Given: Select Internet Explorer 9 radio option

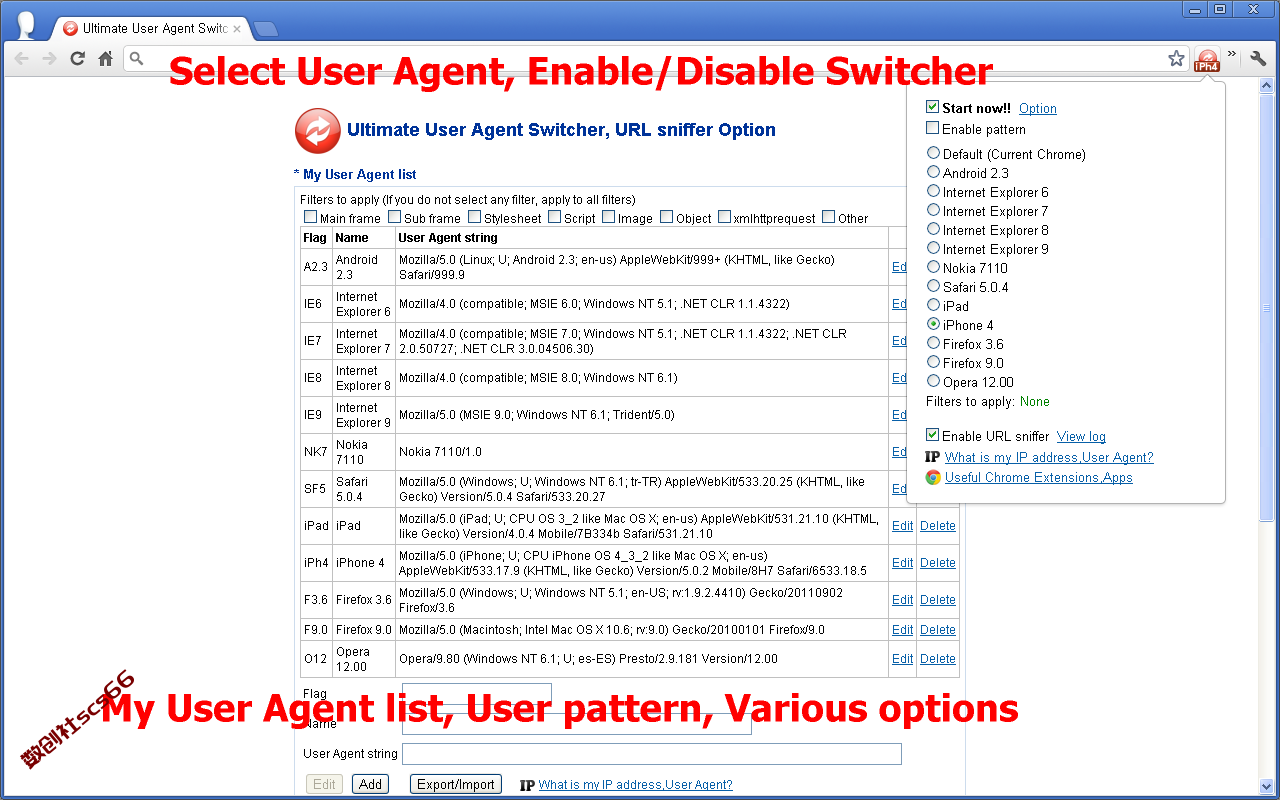Looking at the screenshot, I should click(x=933, y=248).
